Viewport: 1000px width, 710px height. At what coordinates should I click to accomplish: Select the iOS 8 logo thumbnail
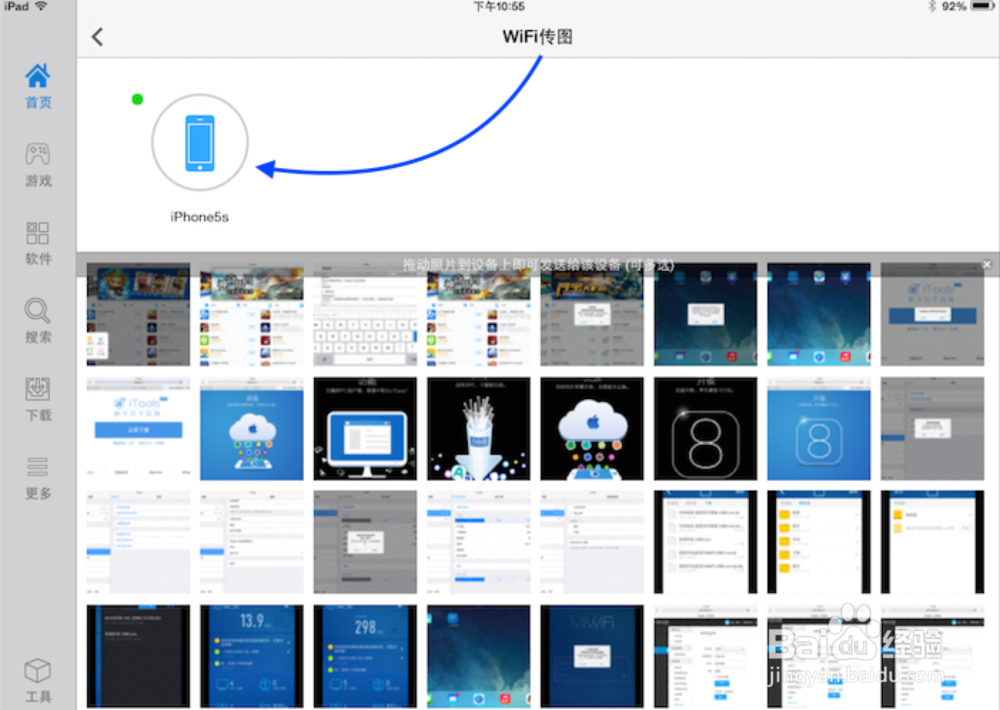point(705,428)
